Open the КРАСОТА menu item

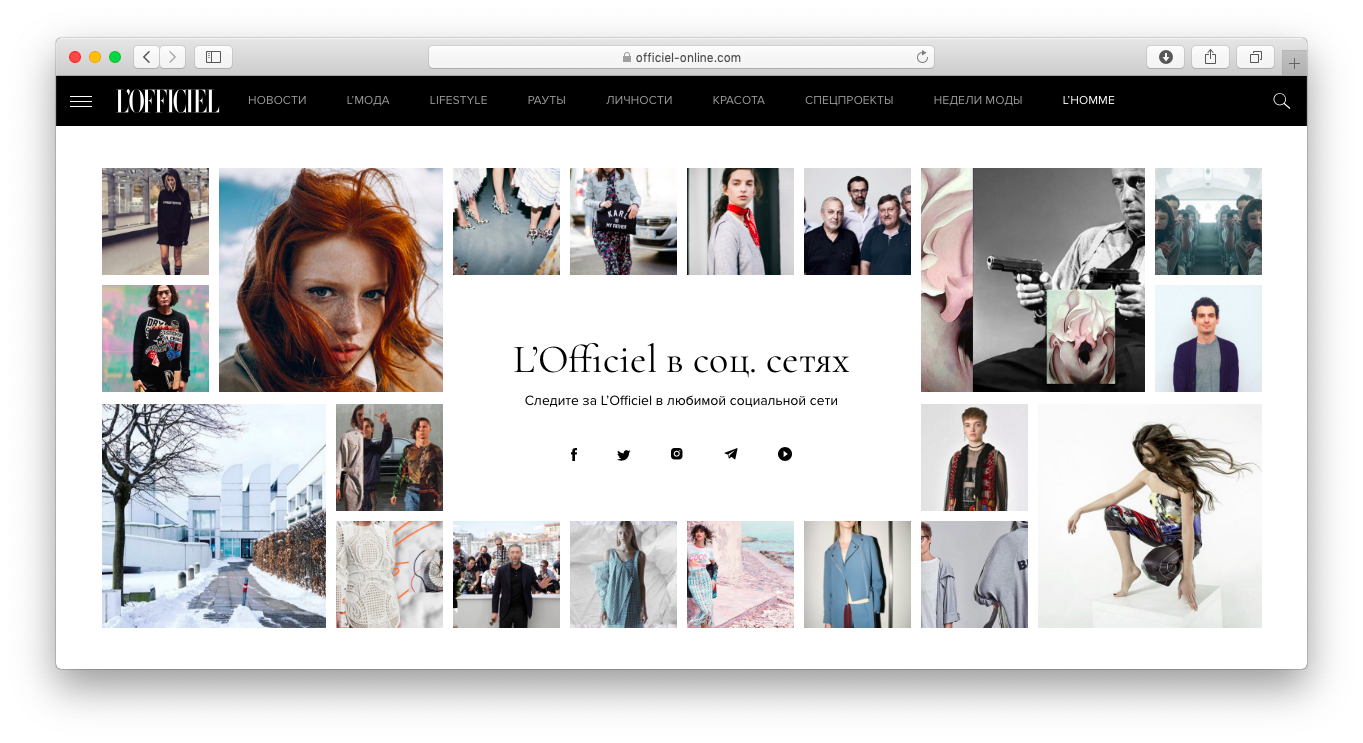(739, 101)
